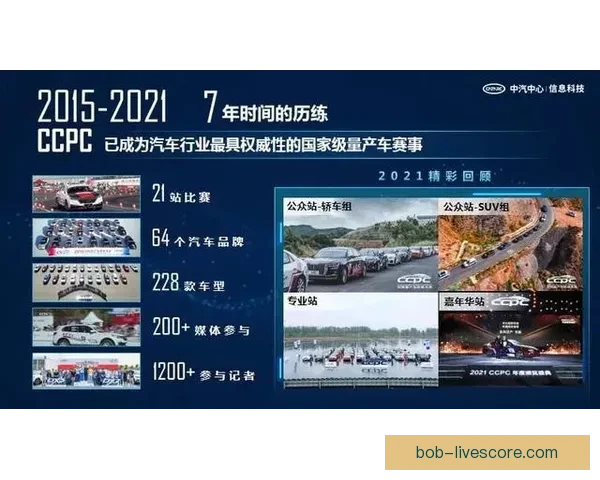Select the '1200+ 参与记者' group photo thumbnail
Viewport: 600px width, 480px height.
tap(86, 371)
